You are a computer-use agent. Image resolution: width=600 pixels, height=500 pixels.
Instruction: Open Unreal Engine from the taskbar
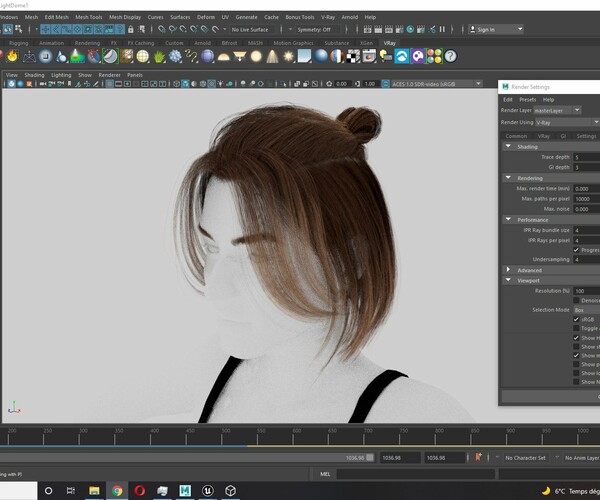(208, 490)
